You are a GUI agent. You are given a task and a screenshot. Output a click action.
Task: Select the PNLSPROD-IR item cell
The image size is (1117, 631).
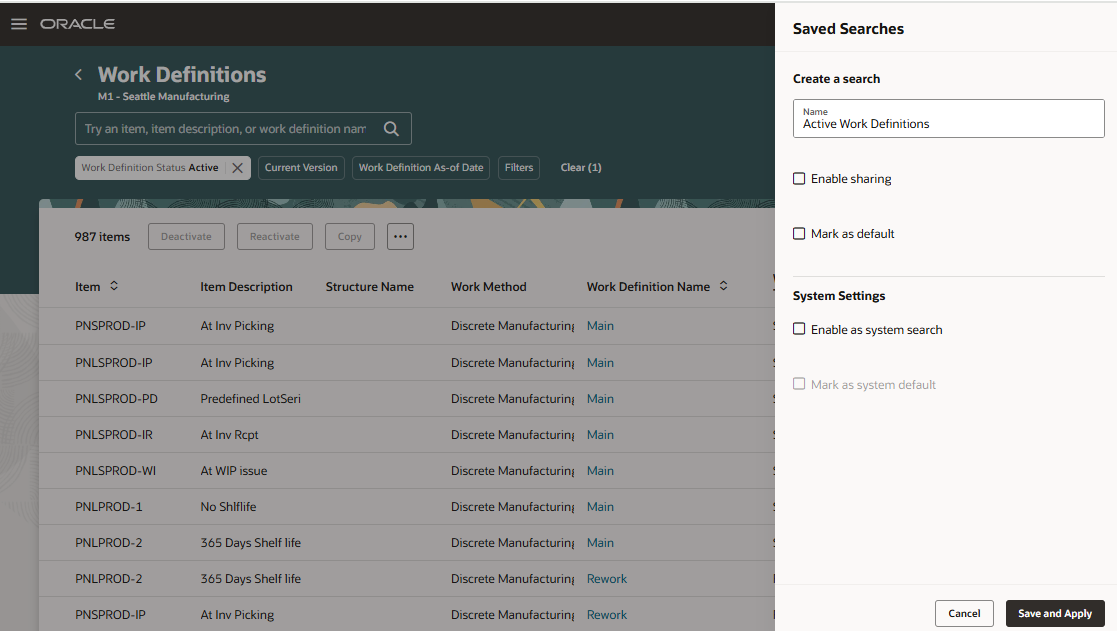(x=114, y=434)
